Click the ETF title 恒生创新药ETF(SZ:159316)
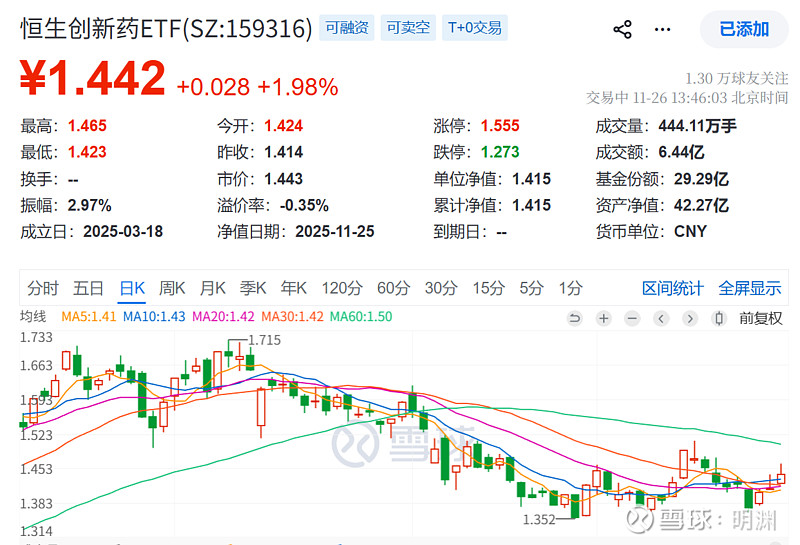The width and height of the screenshot is (800, 545). point(166,28)
